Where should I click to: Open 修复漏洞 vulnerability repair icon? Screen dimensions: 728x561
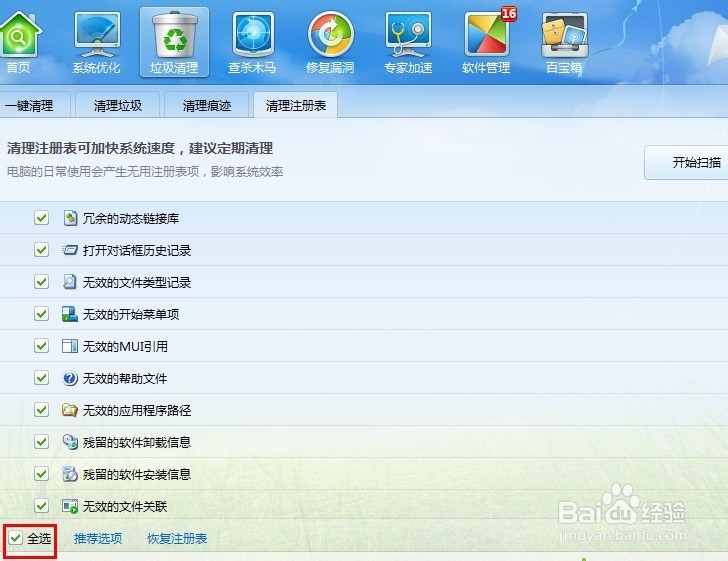(331, 35)
